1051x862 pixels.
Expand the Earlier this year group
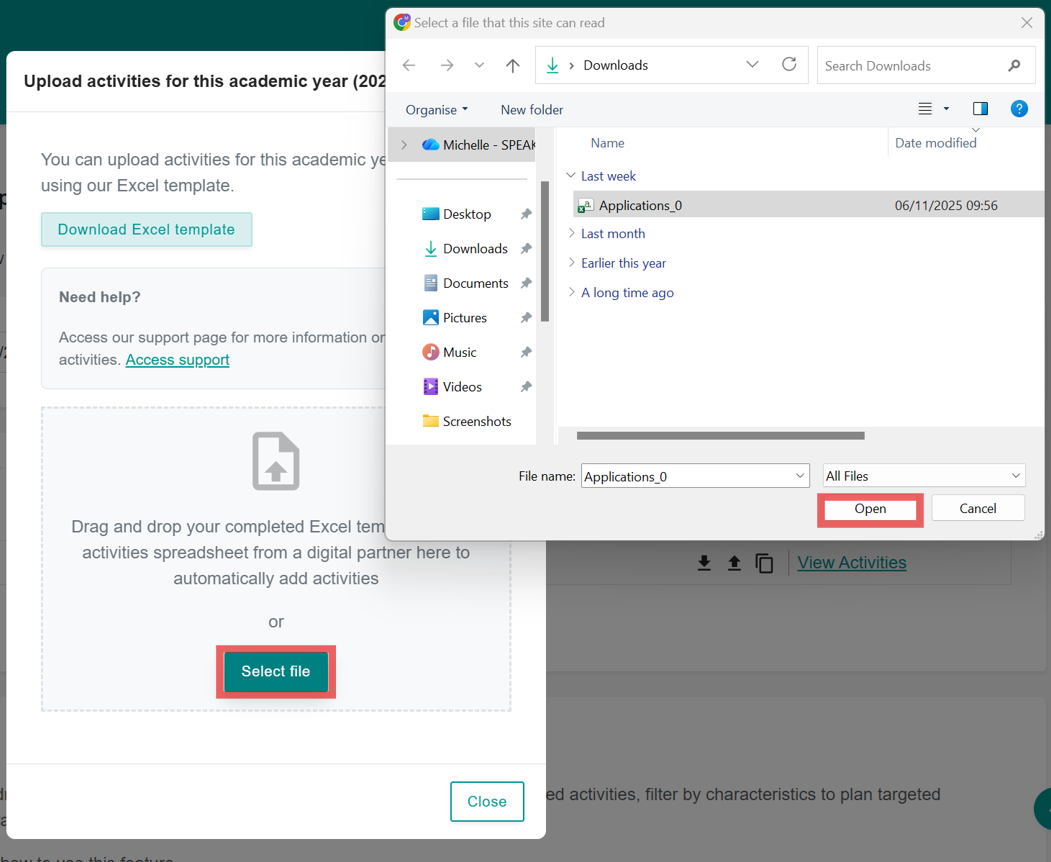click(x=571, y=263)
